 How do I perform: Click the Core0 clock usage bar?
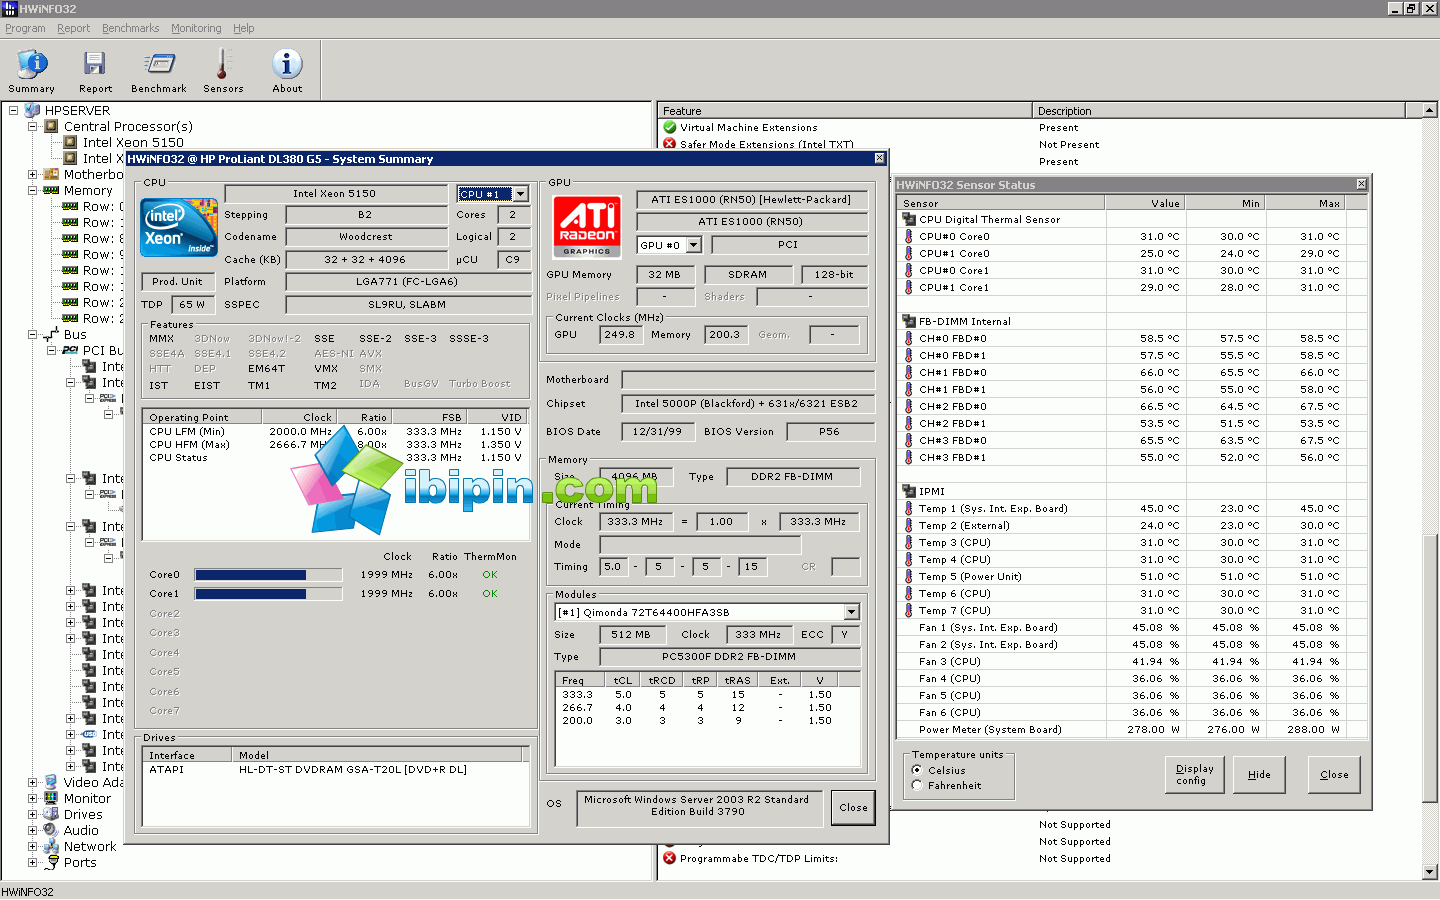268,575
